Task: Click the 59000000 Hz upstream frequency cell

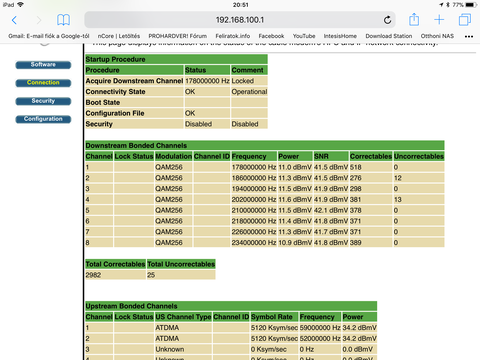Action: pos(320,328)
